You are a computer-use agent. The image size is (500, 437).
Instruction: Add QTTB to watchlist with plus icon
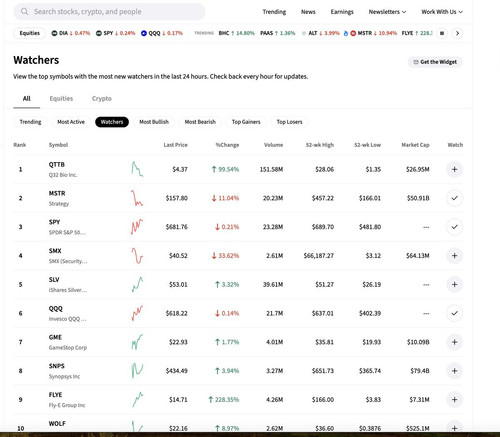454,169
